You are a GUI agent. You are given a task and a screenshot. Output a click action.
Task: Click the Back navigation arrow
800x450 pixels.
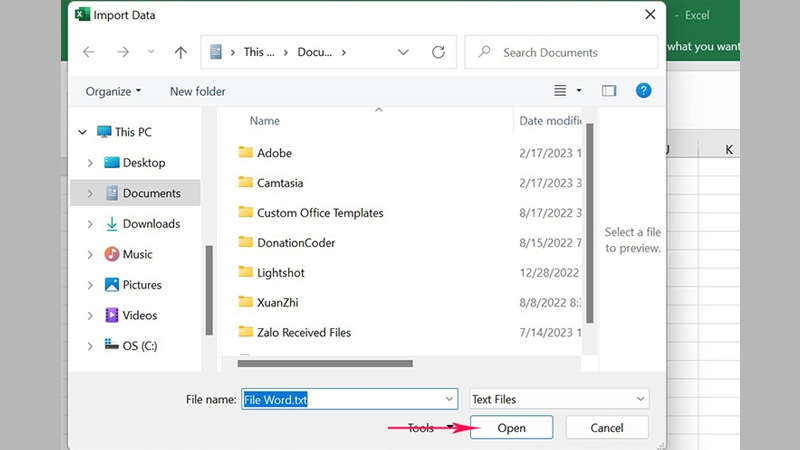tap(89, 52)
